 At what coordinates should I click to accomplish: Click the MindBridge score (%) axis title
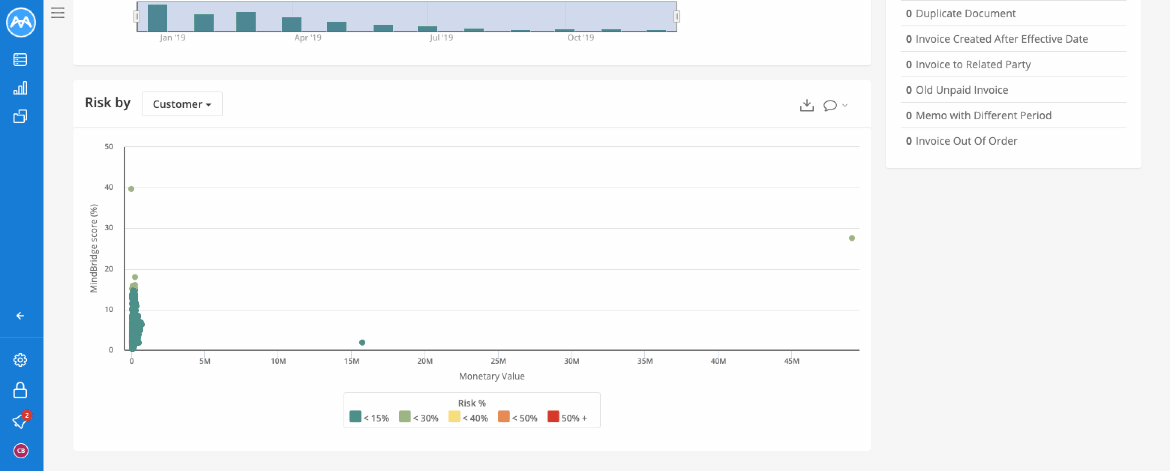click(95, 248)
